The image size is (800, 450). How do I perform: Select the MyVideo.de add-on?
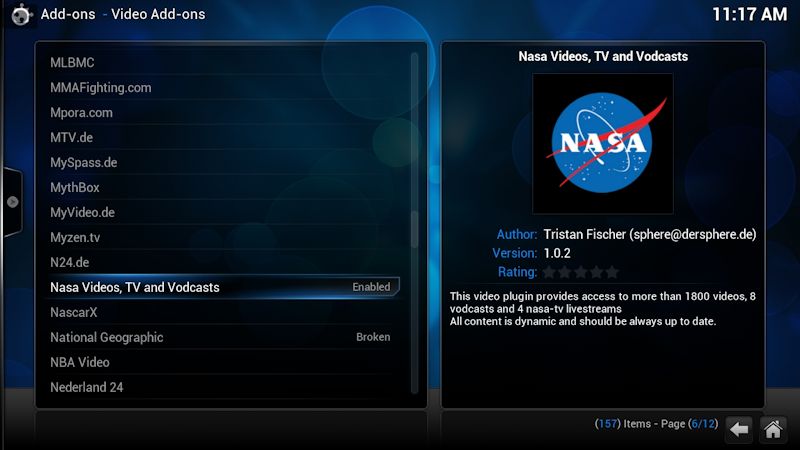[x=224, y=213]
